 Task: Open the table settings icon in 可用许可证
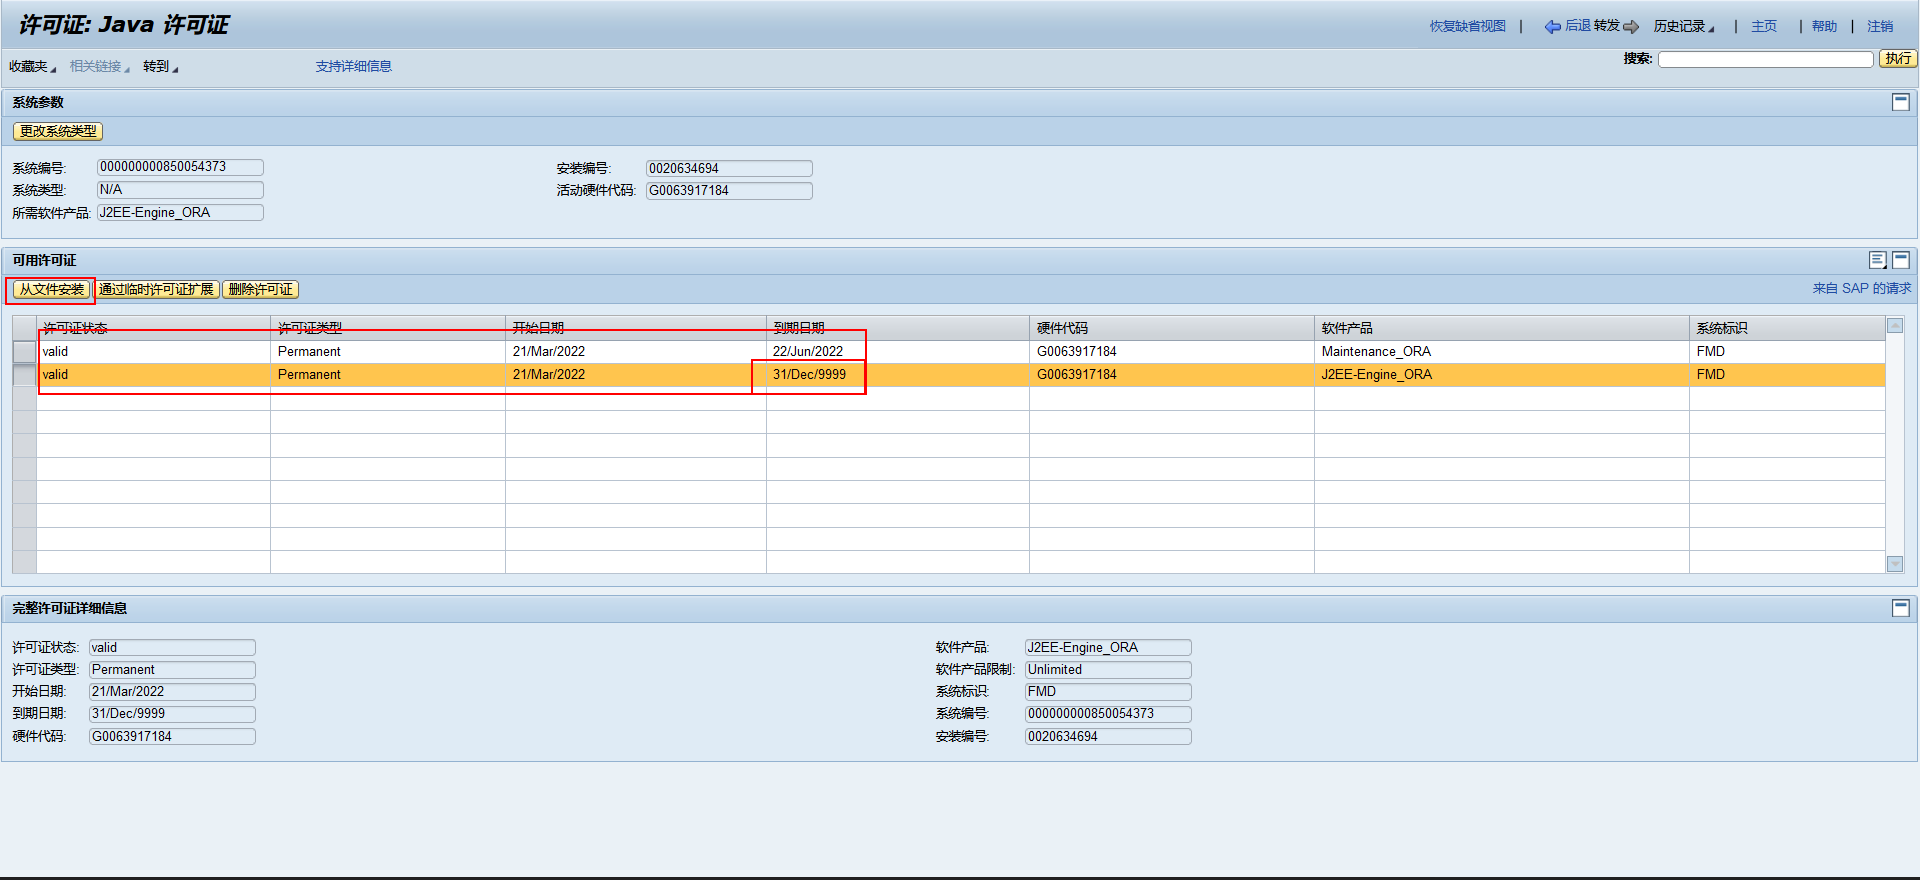[1878, 260]
